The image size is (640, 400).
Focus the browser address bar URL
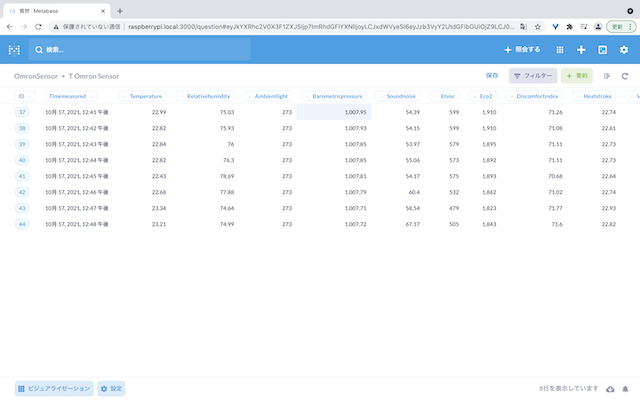pyautogui.click(x=321, y=27)
